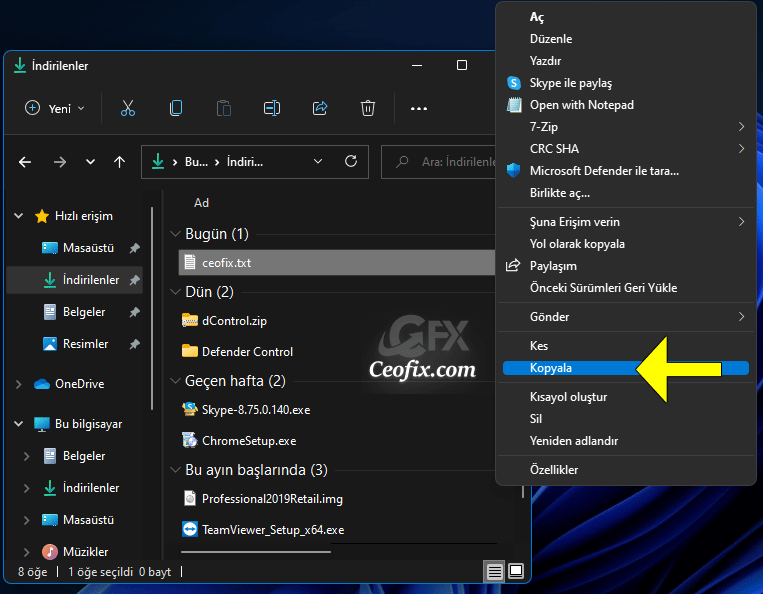Image resolution: width=763 pixels, height=594 pixels.
Task: Collapse the Bugün (1) group
Action: pyautogui.click(x=175, y=234)
